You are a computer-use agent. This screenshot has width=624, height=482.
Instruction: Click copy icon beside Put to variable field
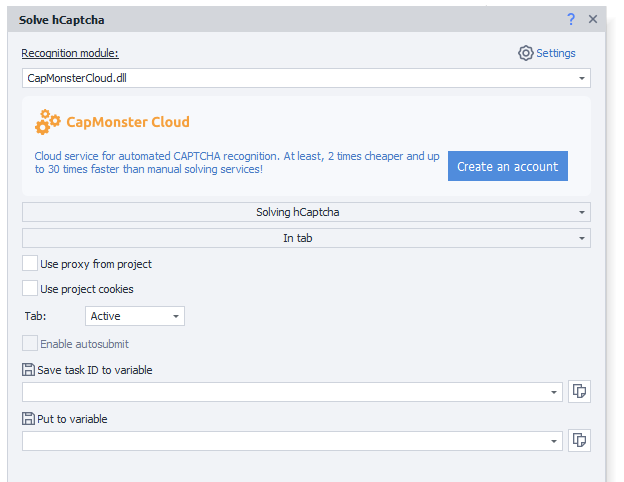579,441
